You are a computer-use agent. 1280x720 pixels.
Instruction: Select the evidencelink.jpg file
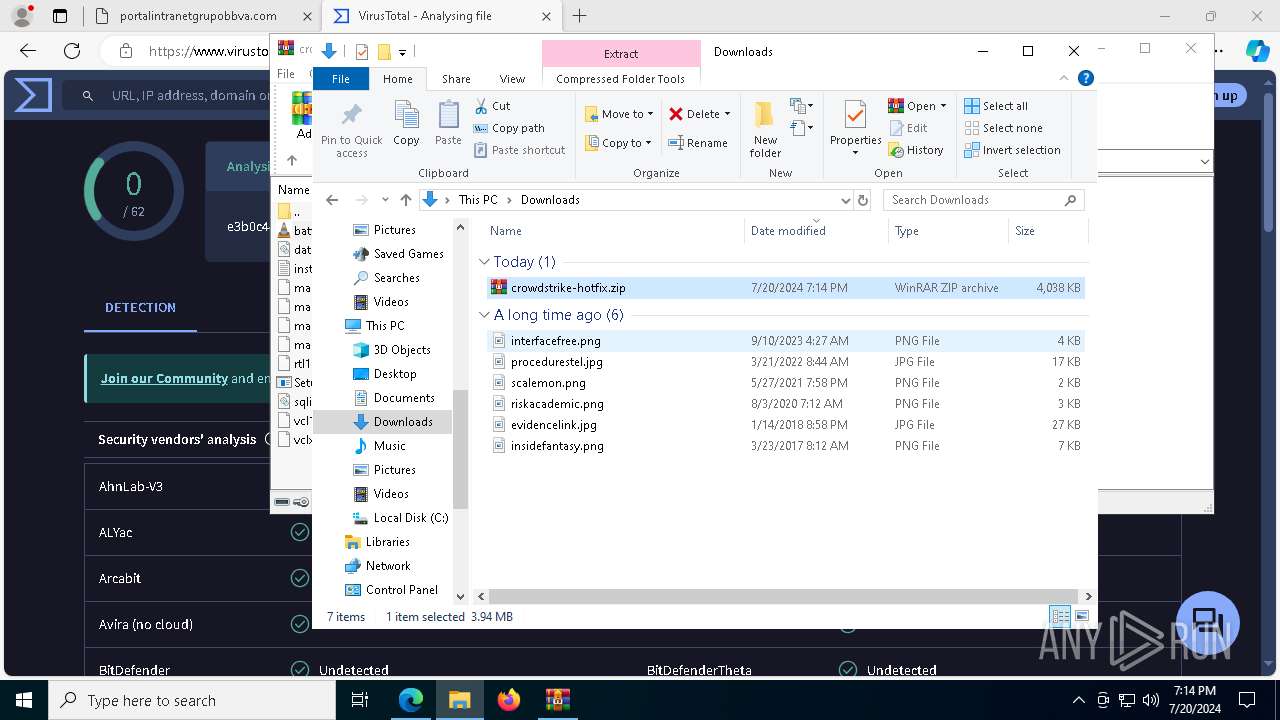[x=785, y=425]
